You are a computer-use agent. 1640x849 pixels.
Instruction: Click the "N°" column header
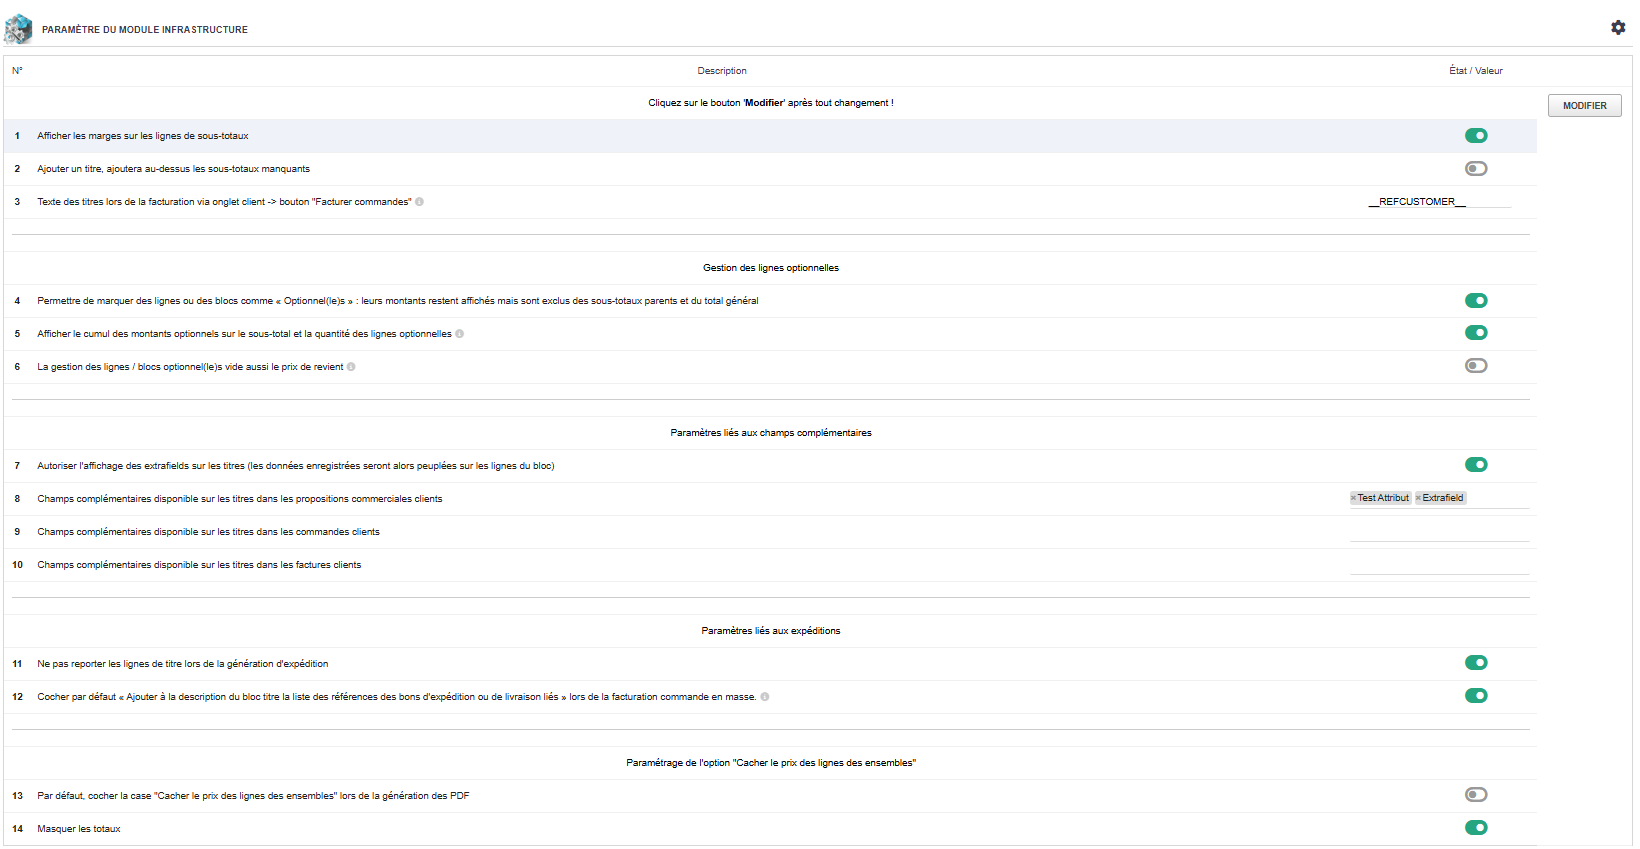point(17,71)
